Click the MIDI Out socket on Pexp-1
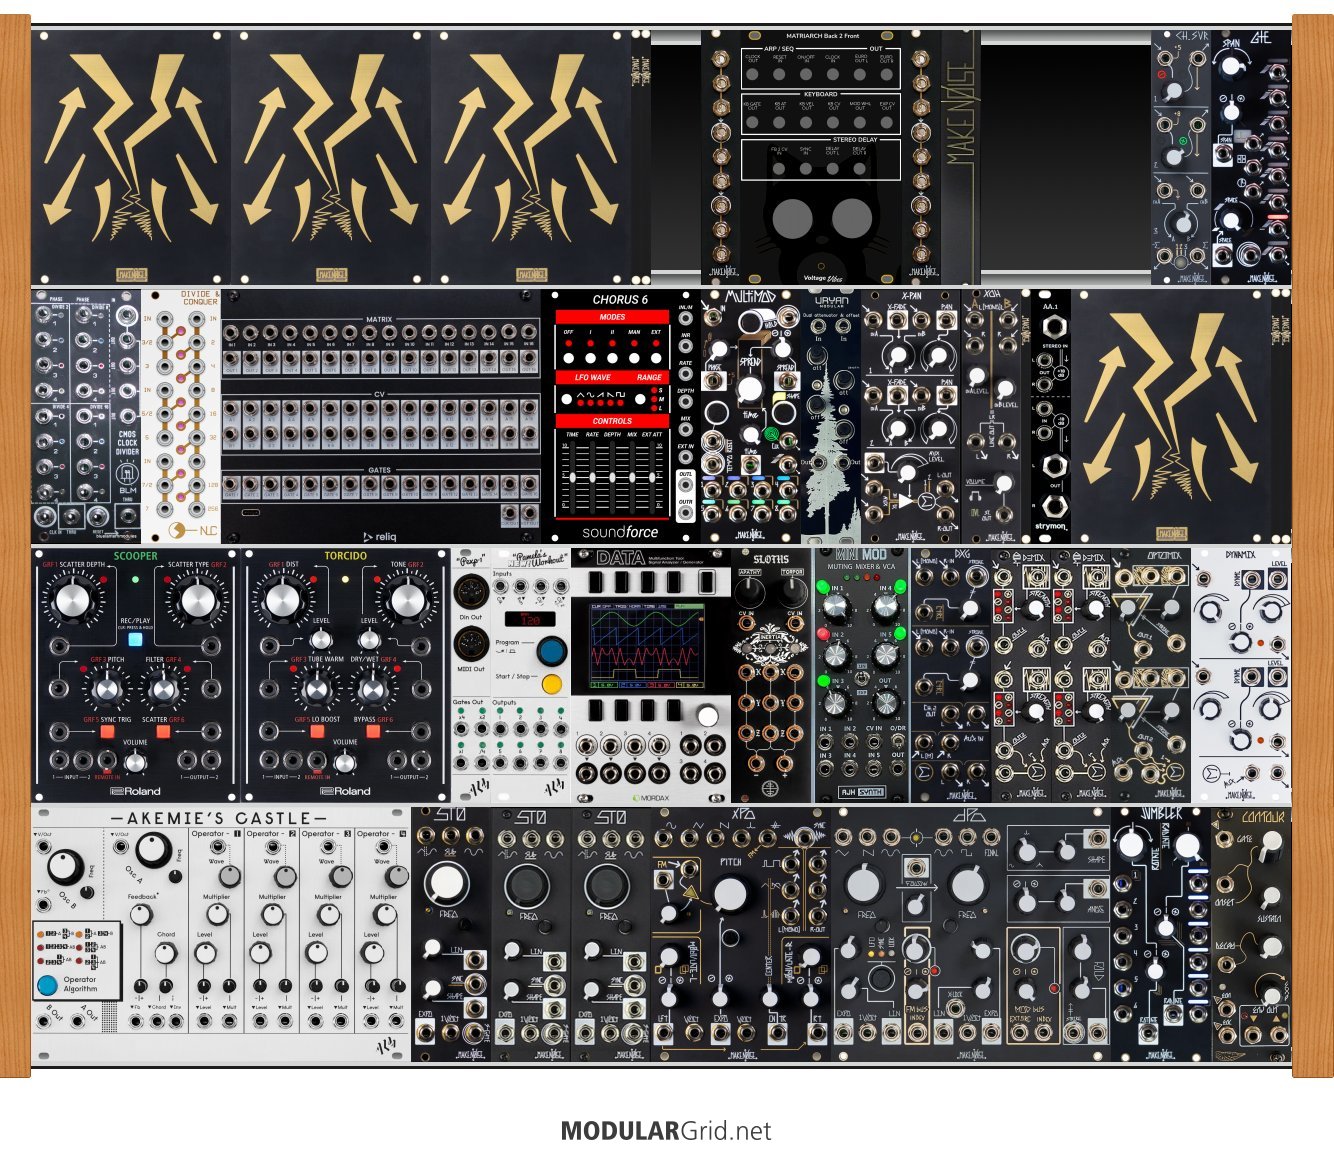The height and width of the screenshot is (1152, 1334). click(x=471, y=644)
